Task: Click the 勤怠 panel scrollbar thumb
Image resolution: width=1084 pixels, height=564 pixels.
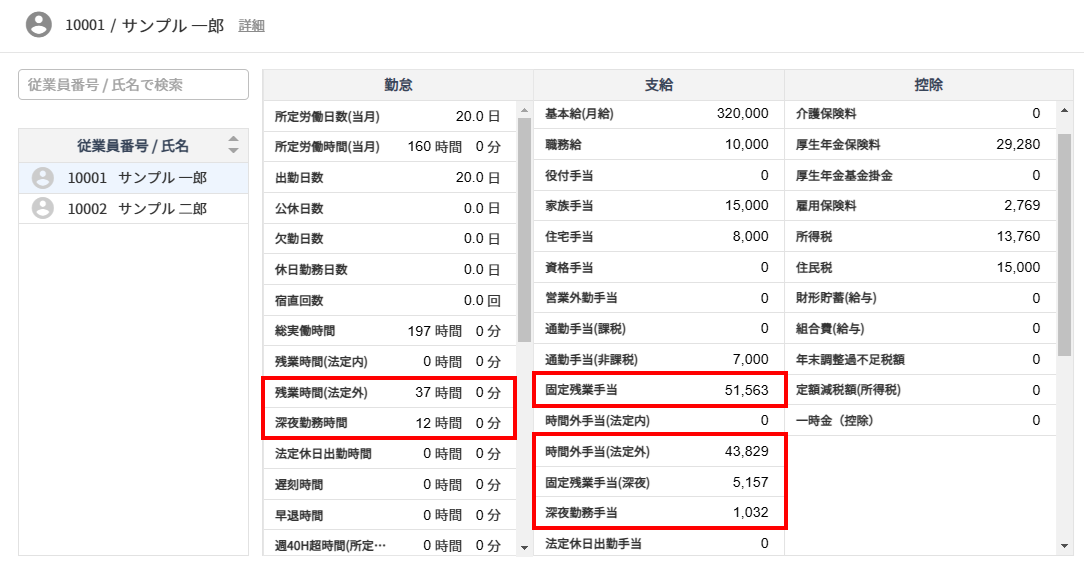Action: [x=524, y=229]
